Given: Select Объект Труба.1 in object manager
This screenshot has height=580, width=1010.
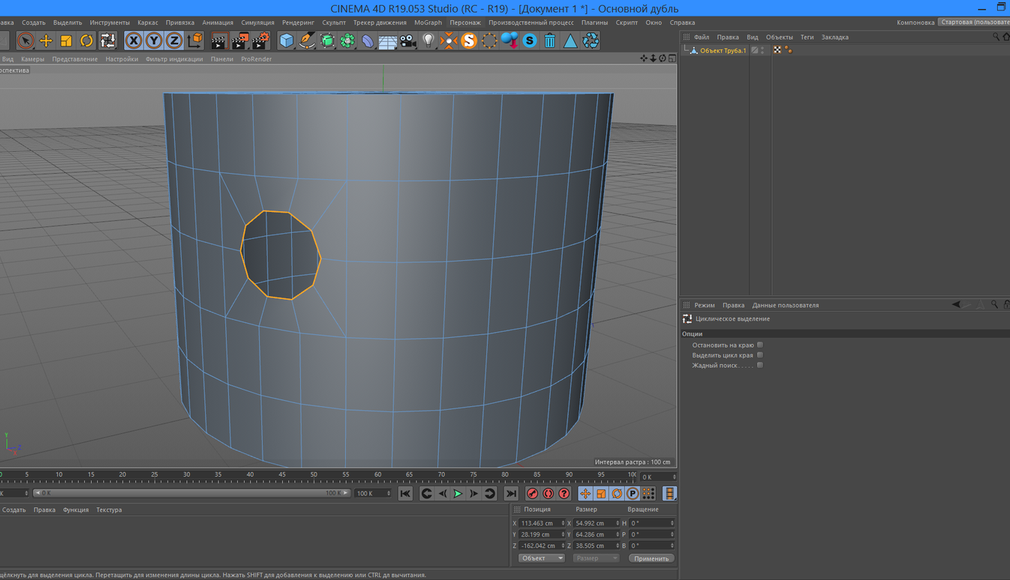Looking at the screenshot, I should pyautogui.click(x=723, y=50).
